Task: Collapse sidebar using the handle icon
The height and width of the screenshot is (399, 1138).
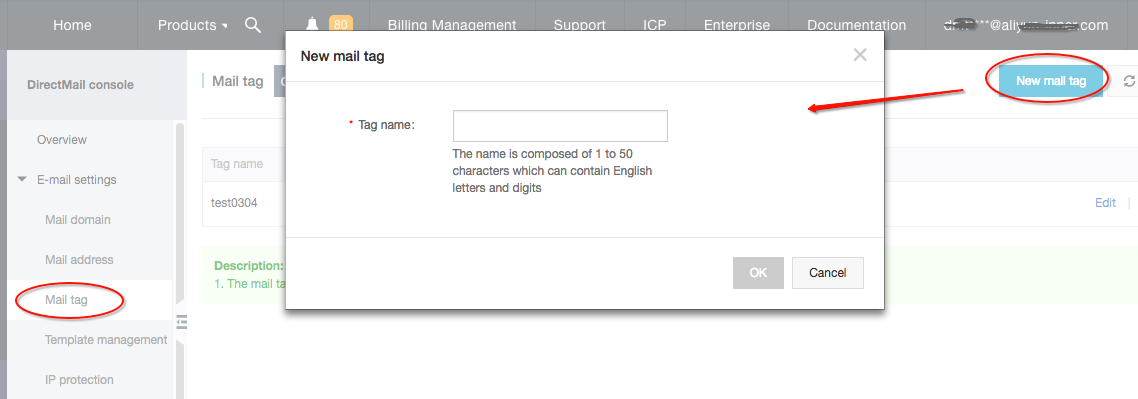Action: coord(181,321)
